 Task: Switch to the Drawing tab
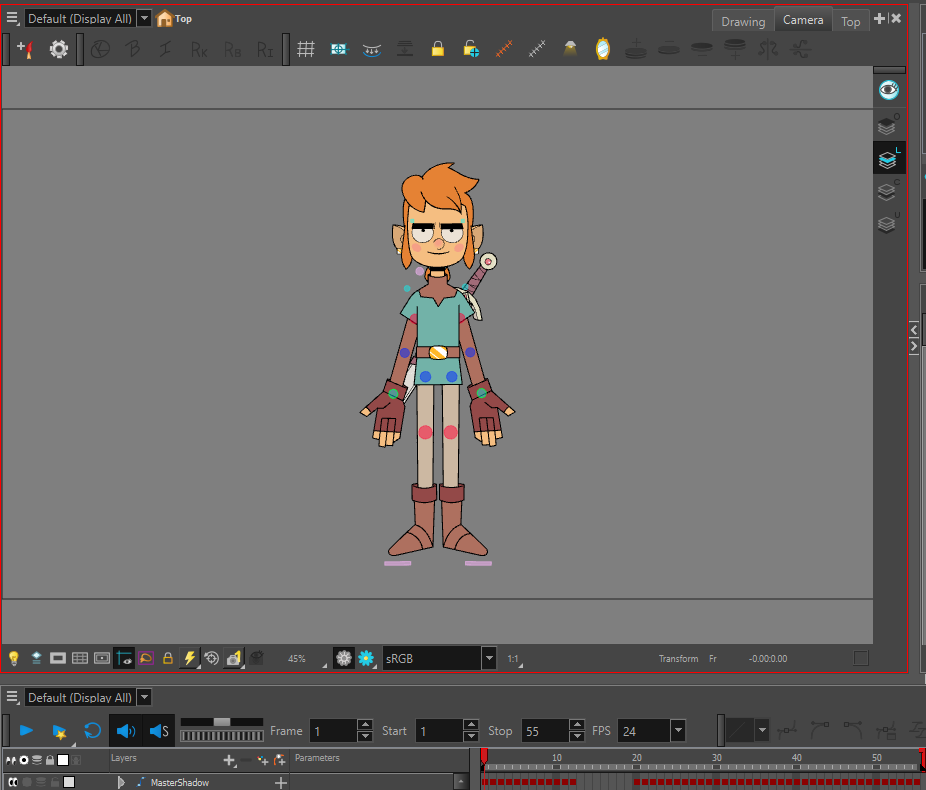[x=743, y=22]
